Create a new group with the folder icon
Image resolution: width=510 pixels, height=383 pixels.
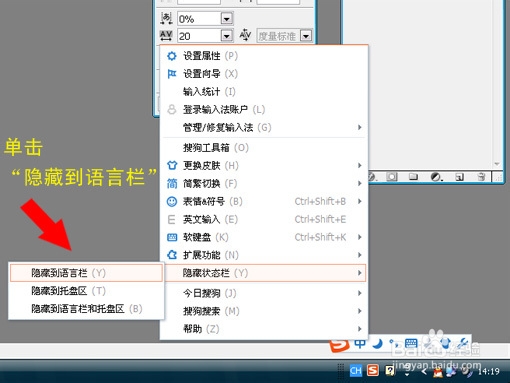[x=413, y=177]
